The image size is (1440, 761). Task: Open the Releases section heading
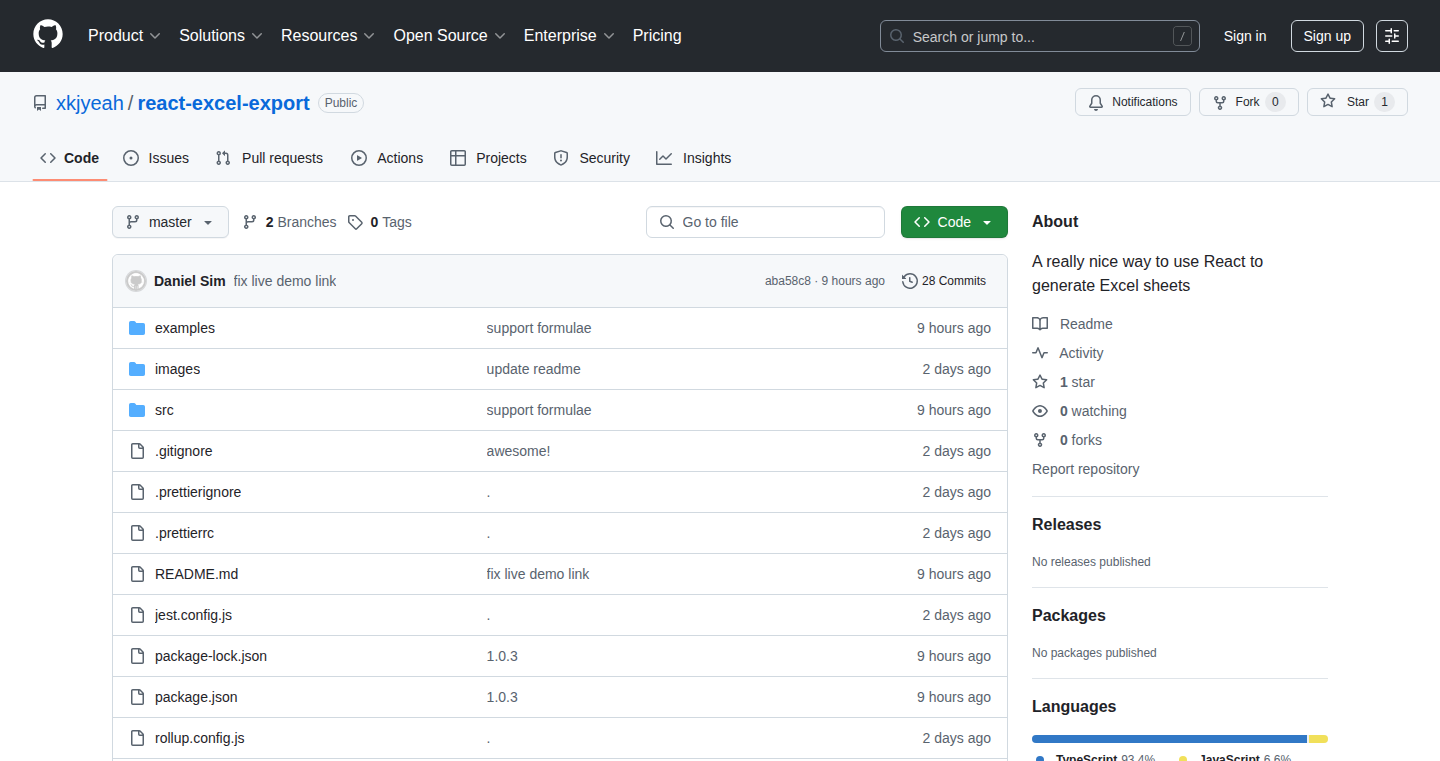[1066, 524]
